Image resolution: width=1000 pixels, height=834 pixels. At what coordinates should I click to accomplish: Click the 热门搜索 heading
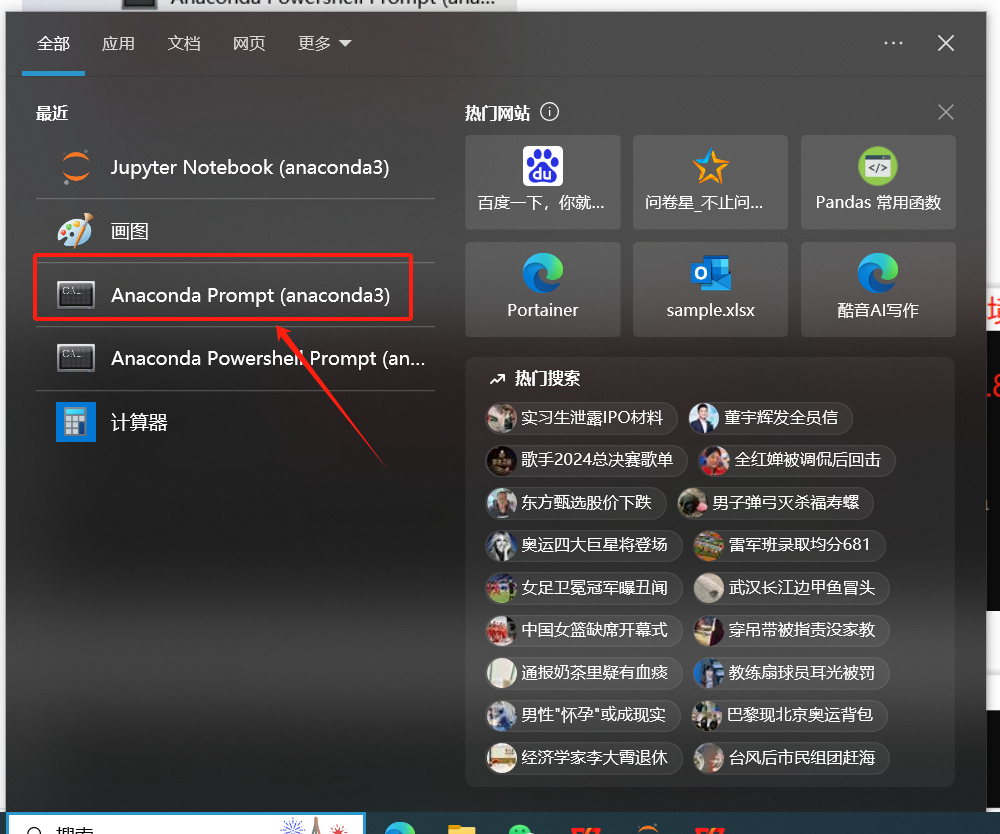tap(547, 379)
